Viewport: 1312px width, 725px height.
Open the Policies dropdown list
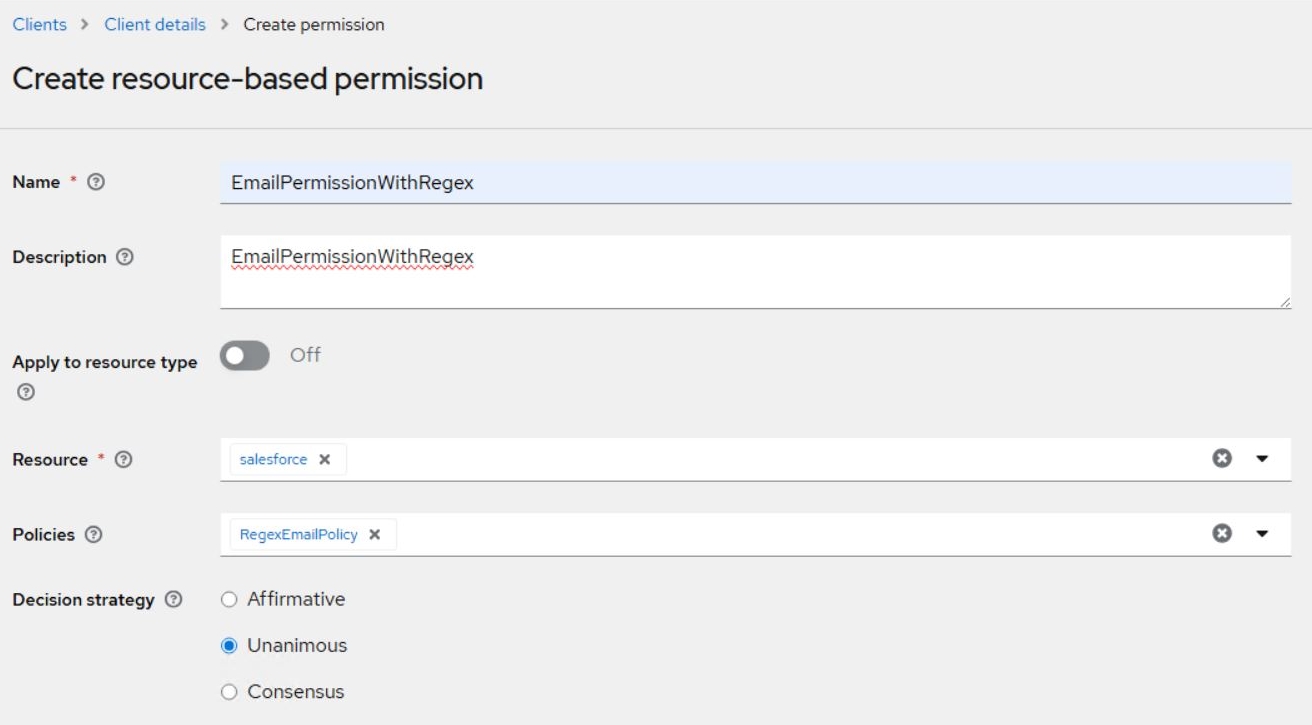[x=1262, y=534]
